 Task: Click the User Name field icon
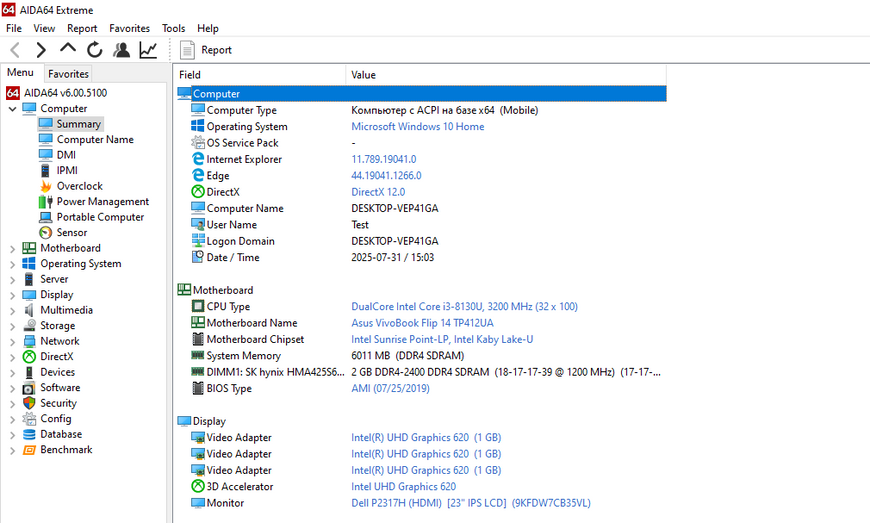[198, 224]
